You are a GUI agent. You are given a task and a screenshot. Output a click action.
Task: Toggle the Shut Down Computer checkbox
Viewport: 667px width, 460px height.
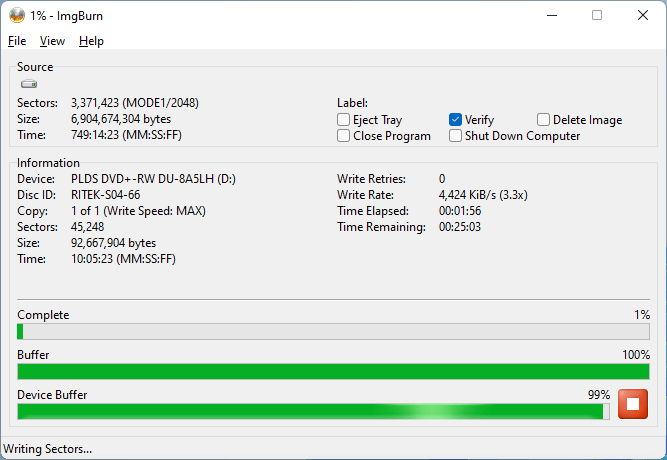point(456,136)
